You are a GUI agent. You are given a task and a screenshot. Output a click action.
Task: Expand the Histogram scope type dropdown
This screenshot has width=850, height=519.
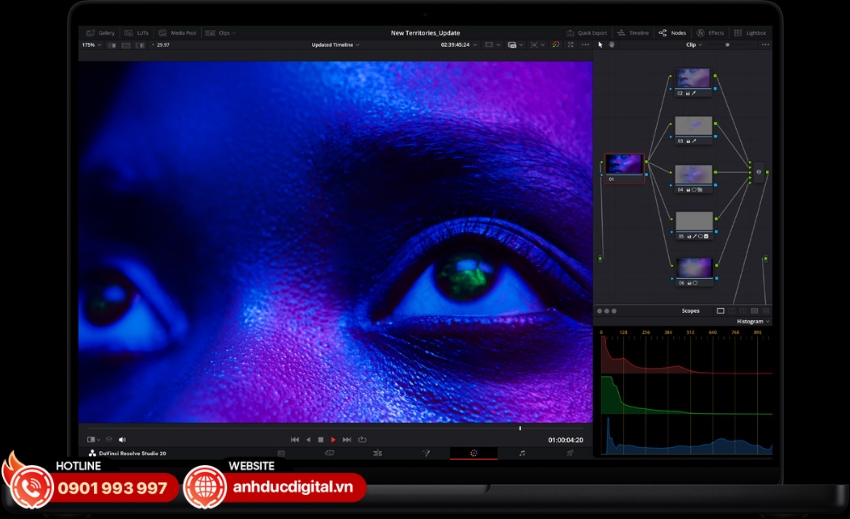753,321
